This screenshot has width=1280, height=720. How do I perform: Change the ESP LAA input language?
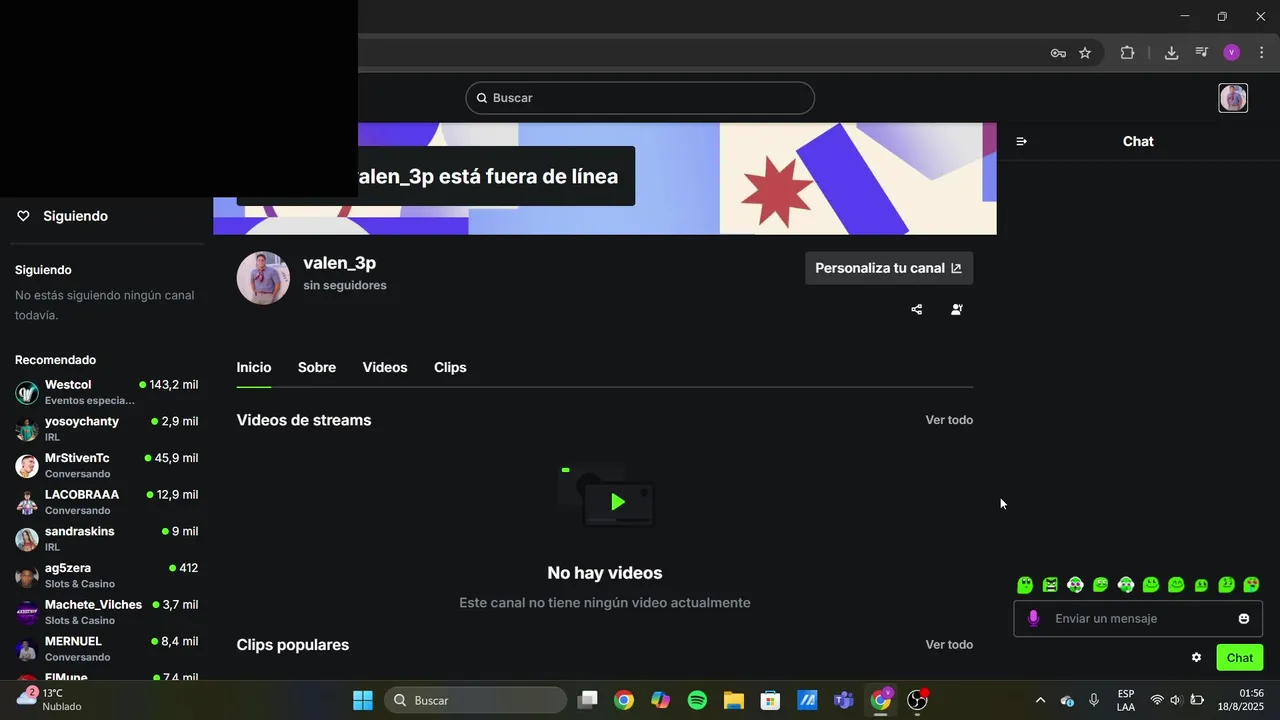(x=1126, y=700)
